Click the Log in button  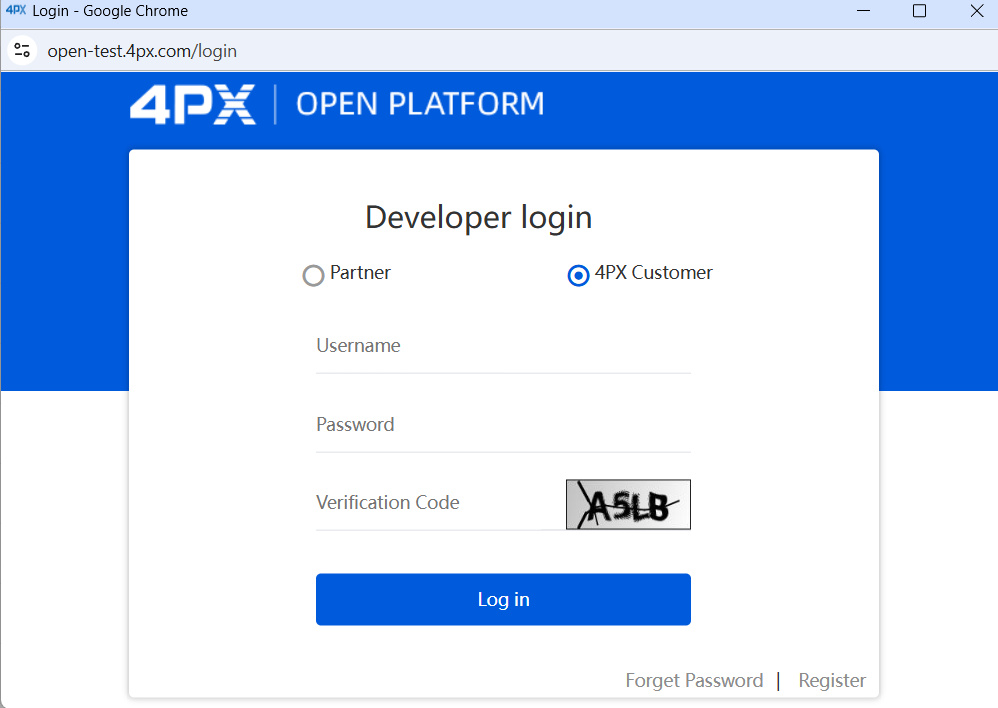(x=503, y=599)
